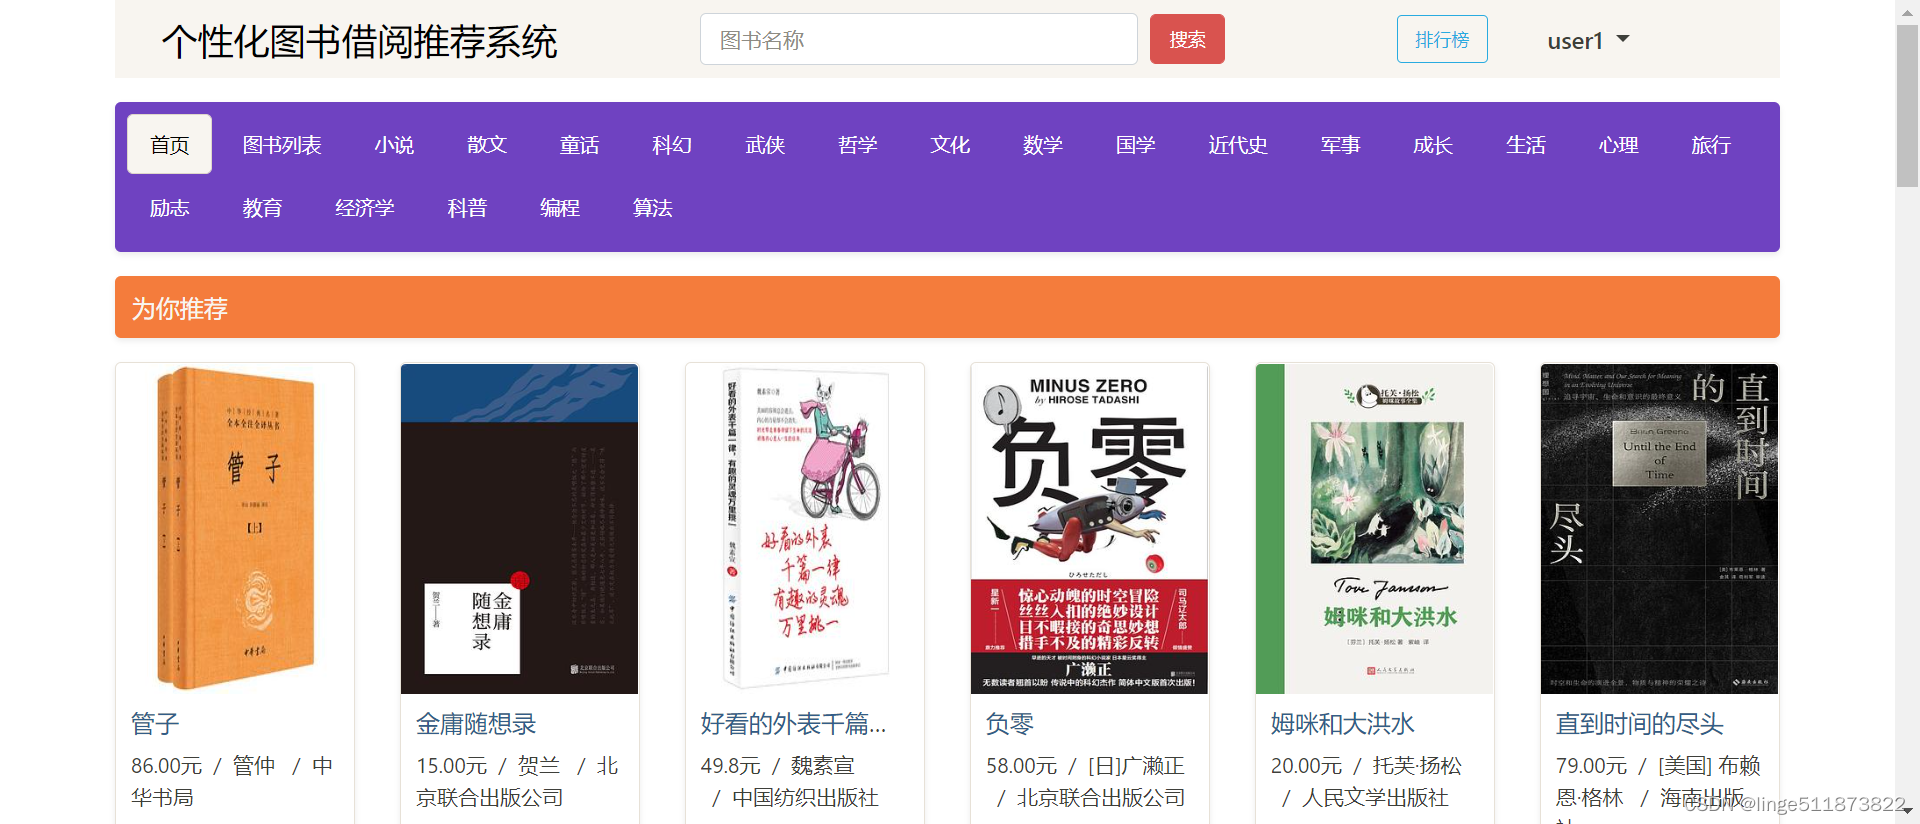This screenshot has height=824, width=1920.
Task: Open the 图书列表 category
Action: click(282, 145)
